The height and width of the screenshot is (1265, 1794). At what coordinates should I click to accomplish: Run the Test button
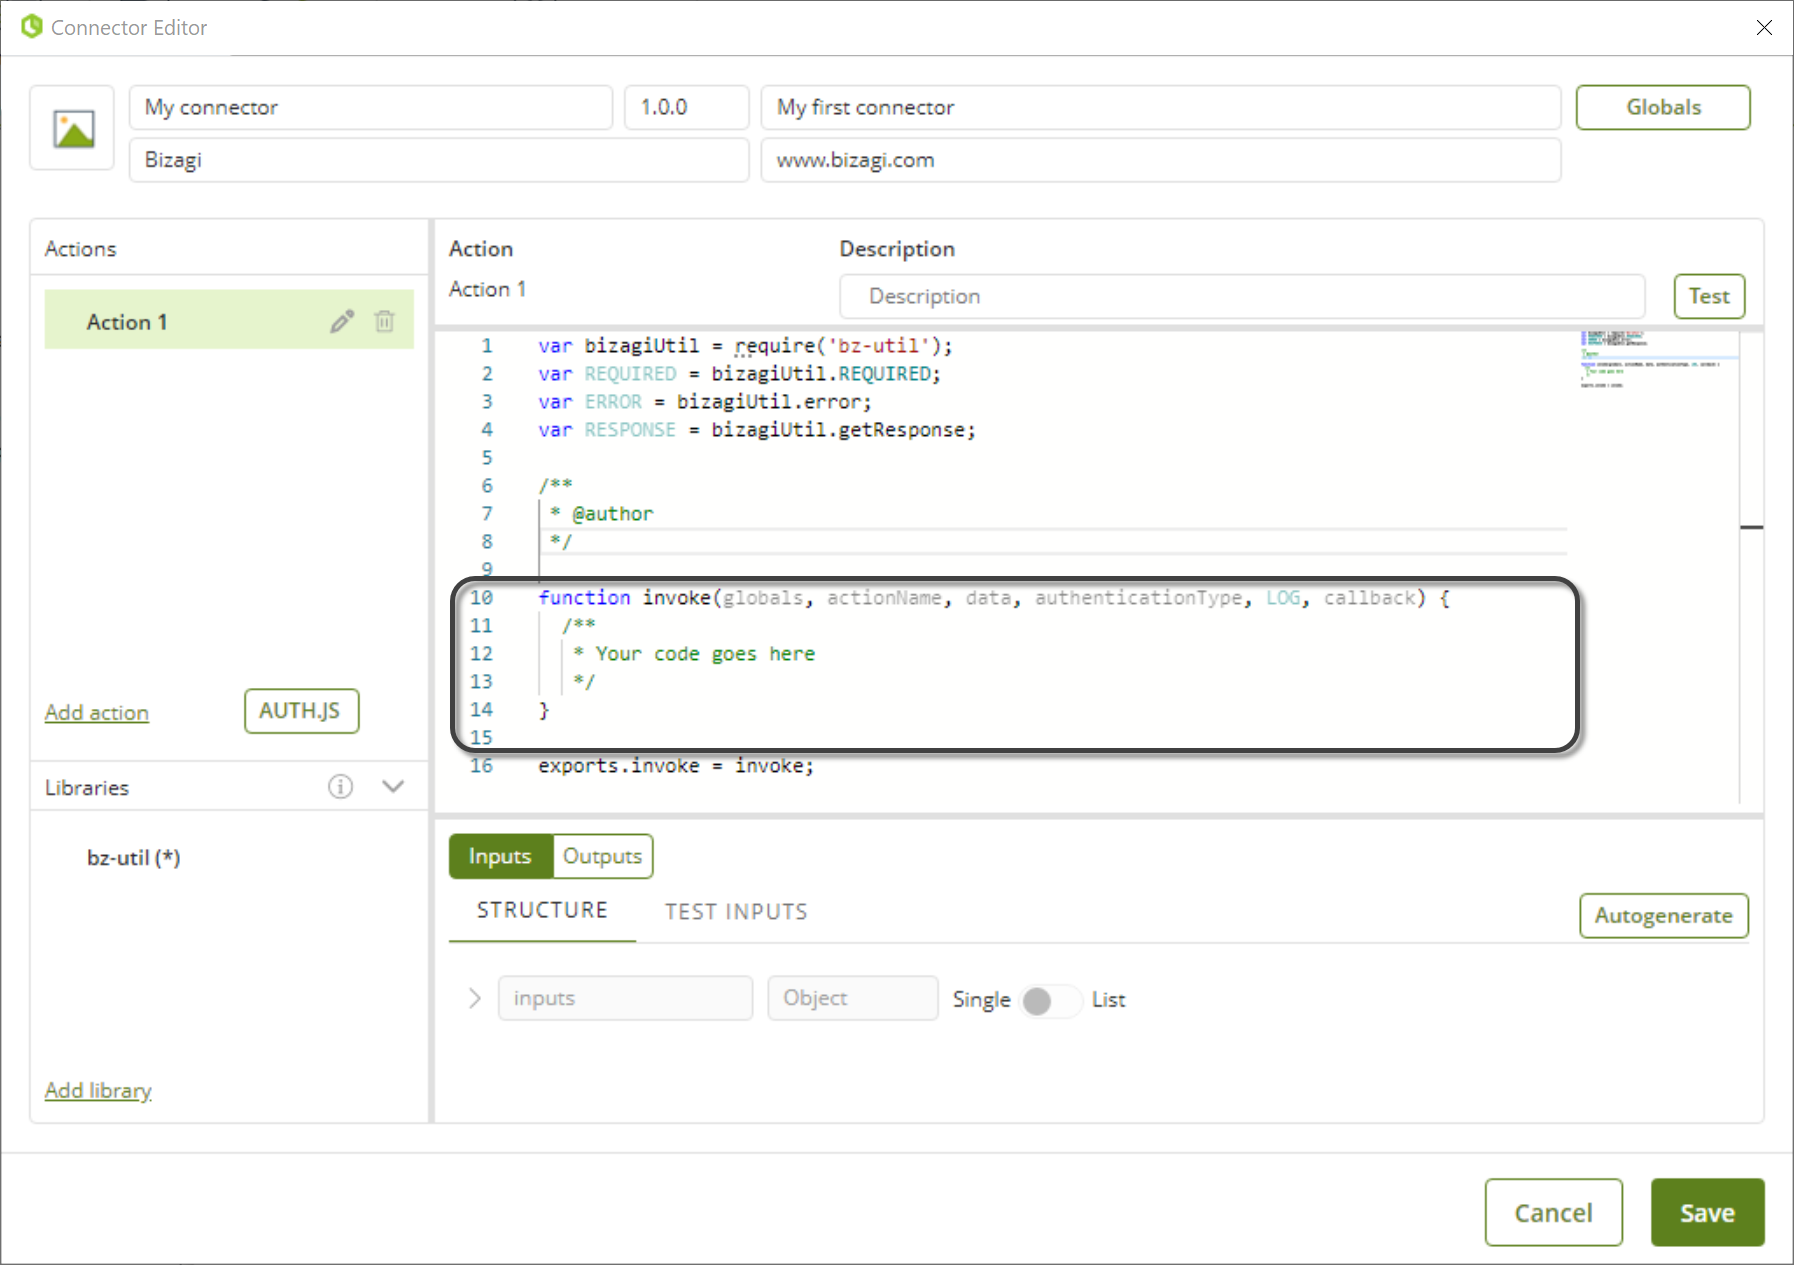1709,296
